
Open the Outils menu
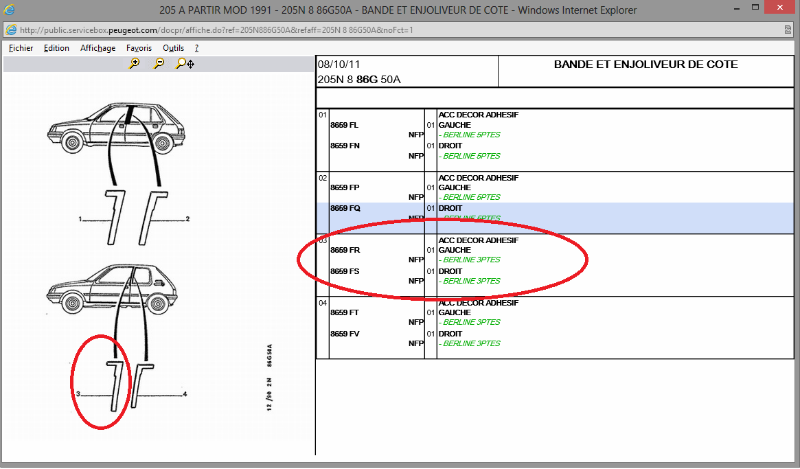[x=173, y=48]
